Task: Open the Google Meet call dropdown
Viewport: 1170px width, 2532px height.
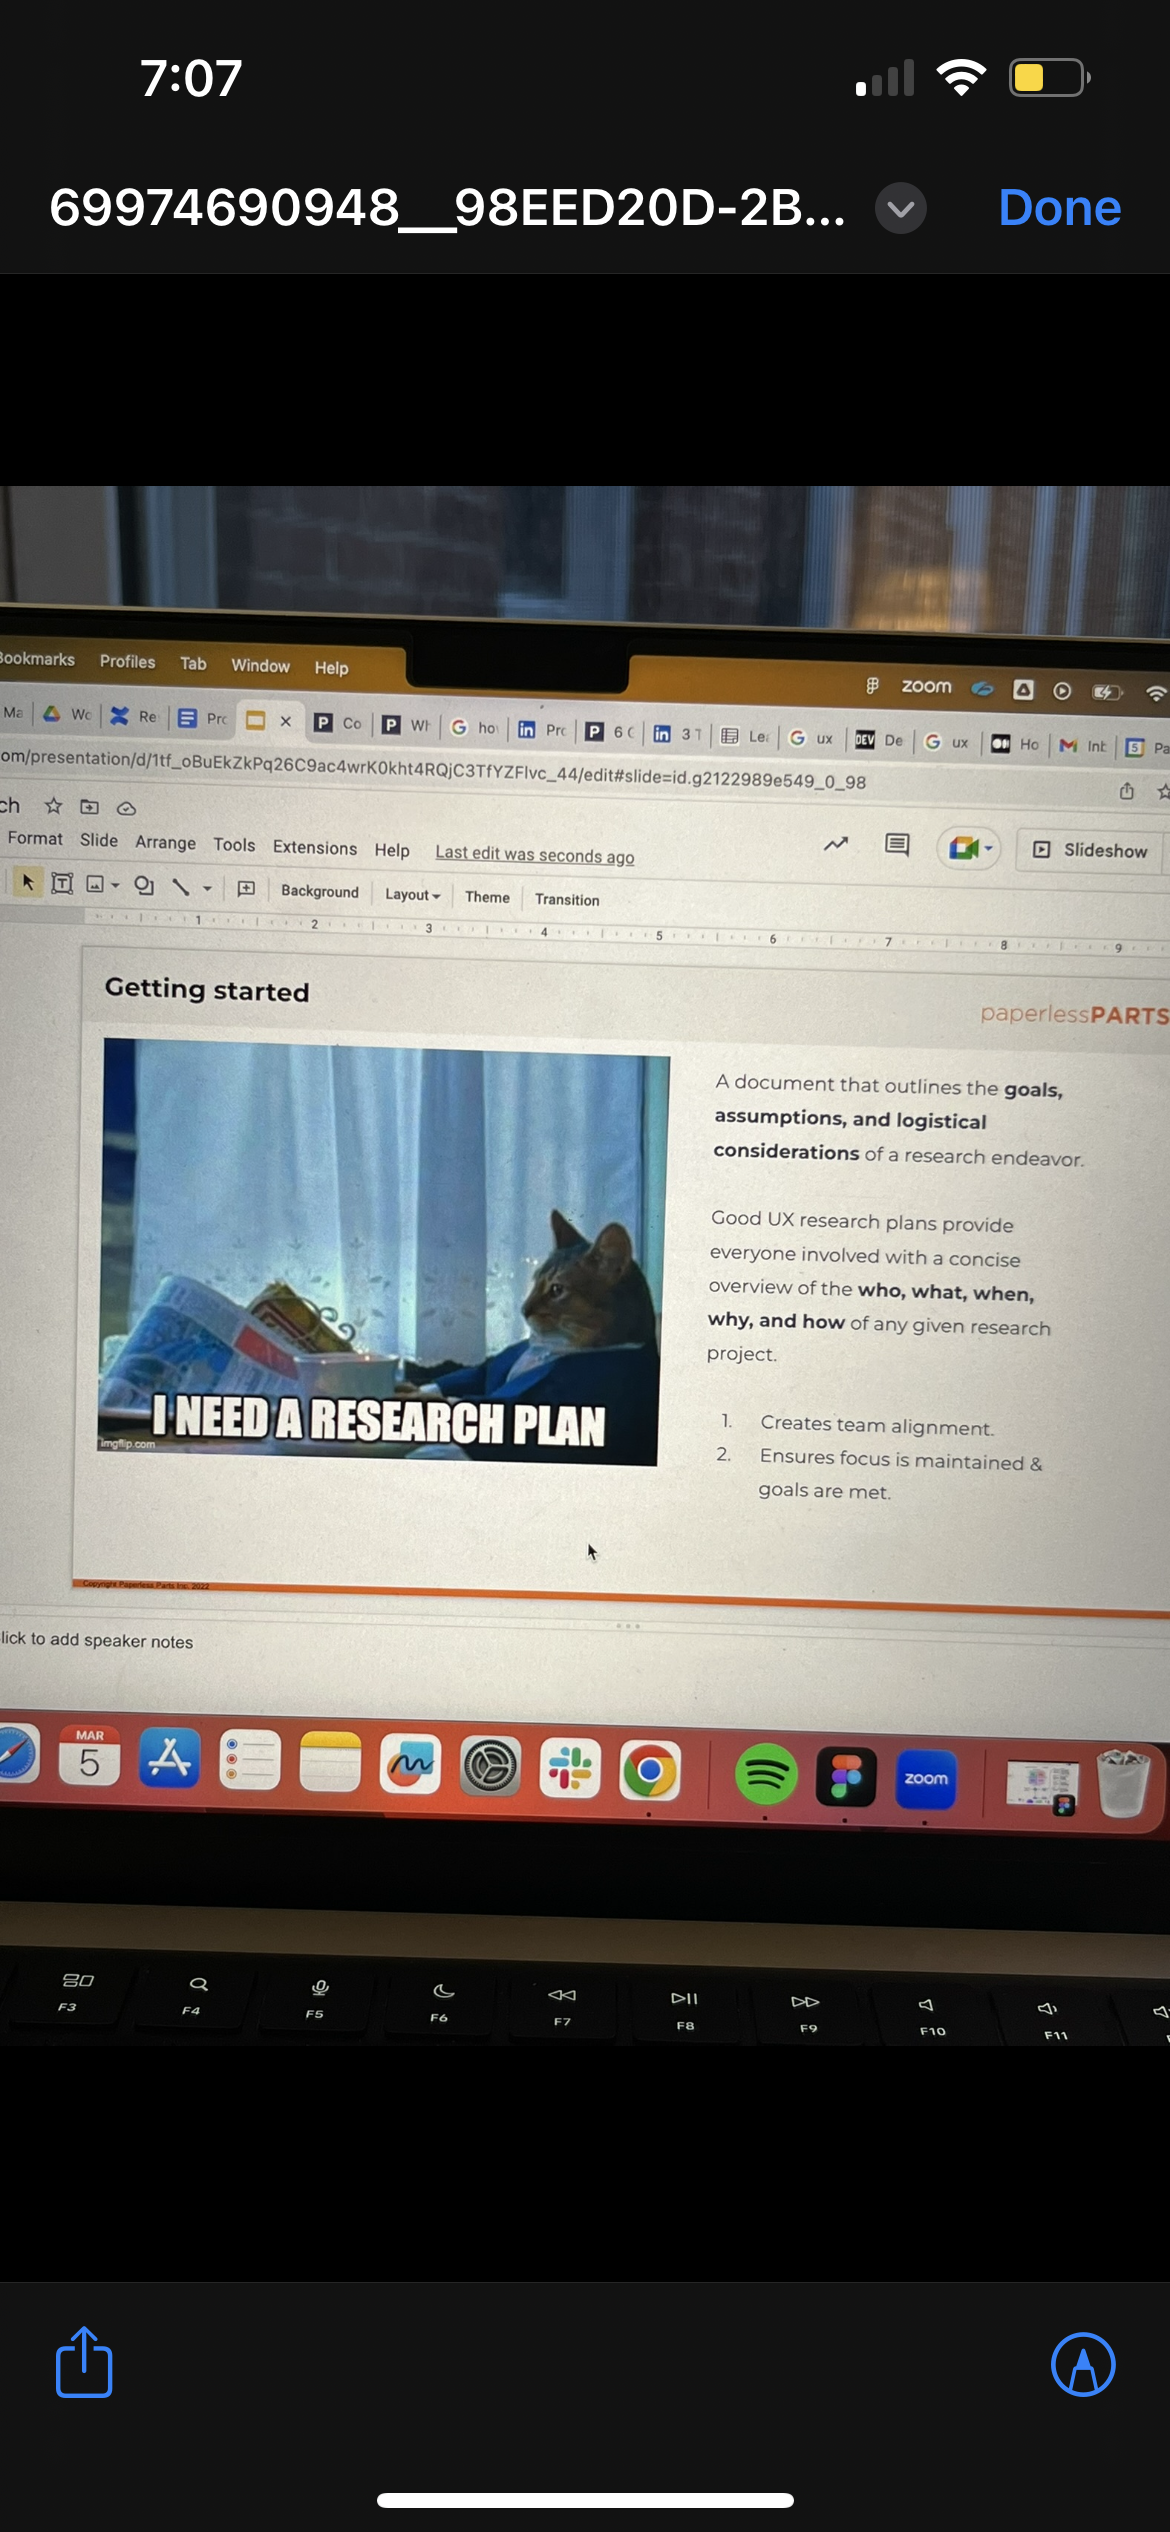Action: [968, 849]
